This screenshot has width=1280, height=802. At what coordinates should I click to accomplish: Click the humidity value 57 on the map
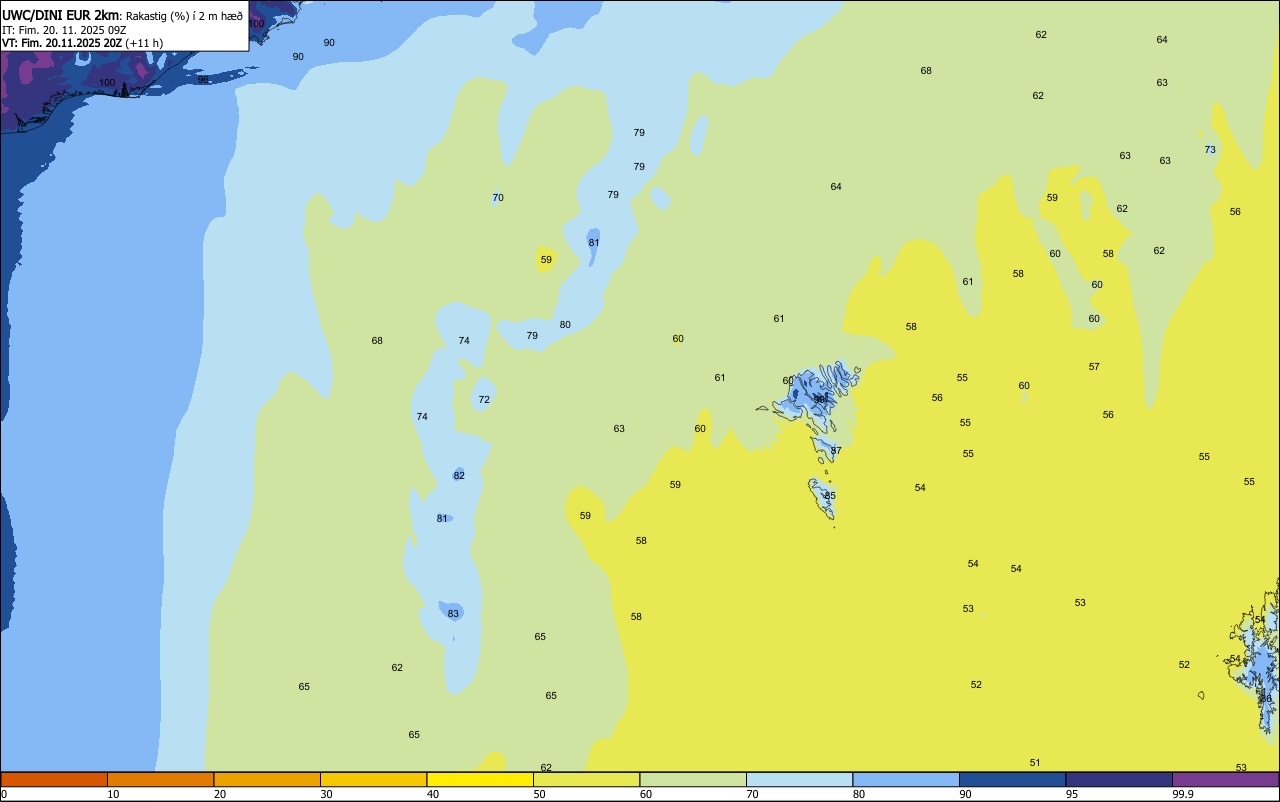(x=1094, y=366)
